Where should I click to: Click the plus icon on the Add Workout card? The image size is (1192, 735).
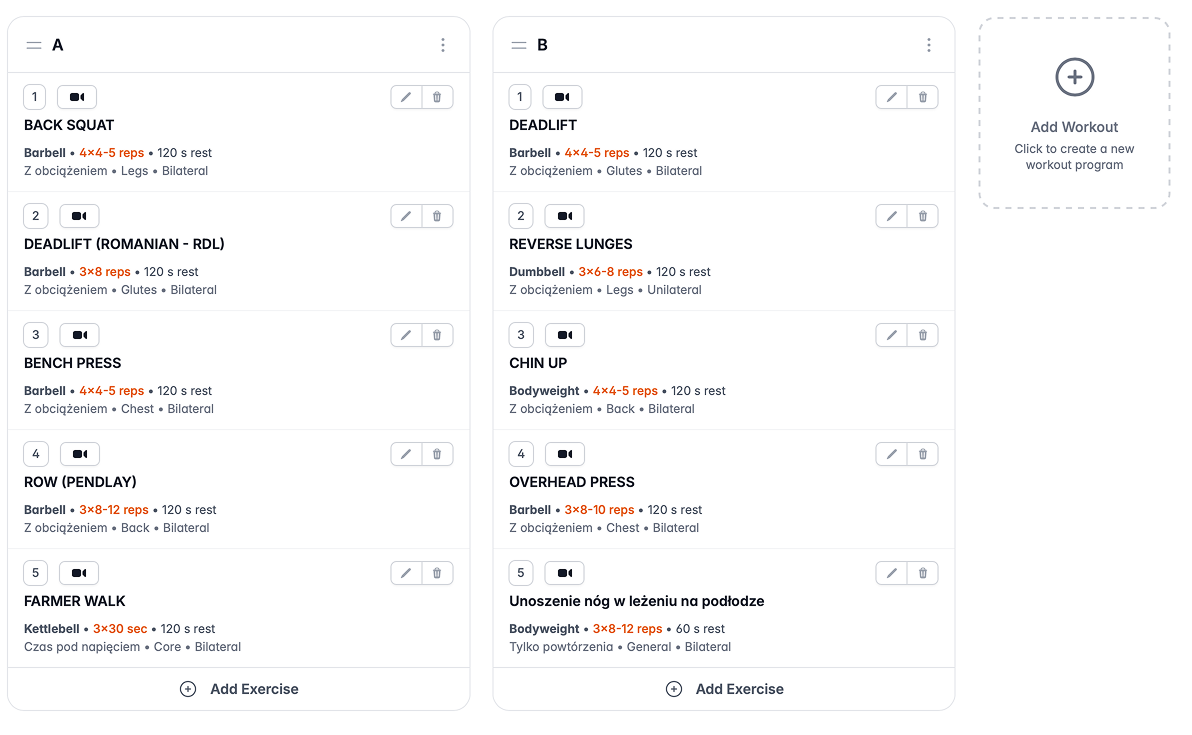pos(1074,77)
